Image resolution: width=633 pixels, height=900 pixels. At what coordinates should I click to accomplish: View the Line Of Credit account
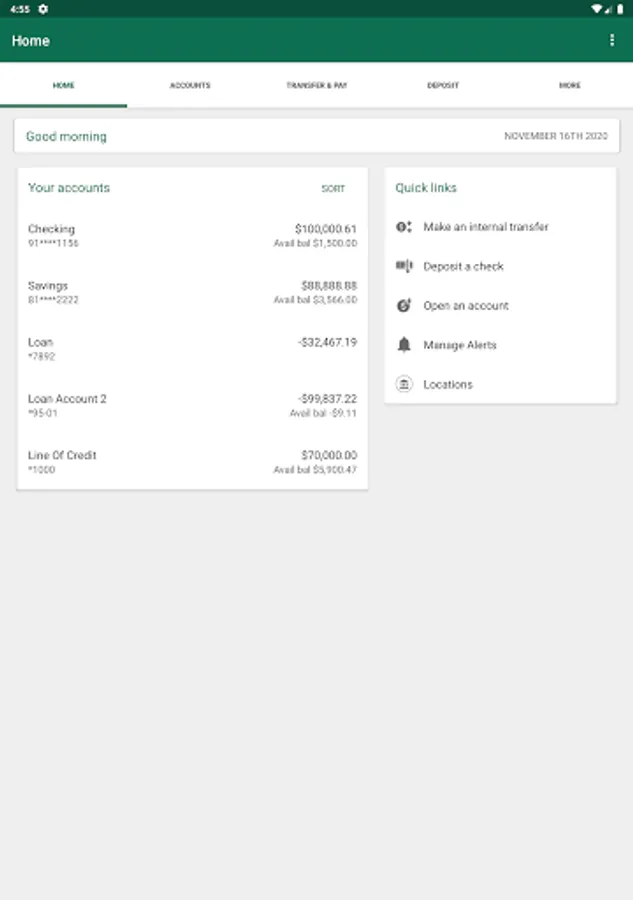[192, 461]
